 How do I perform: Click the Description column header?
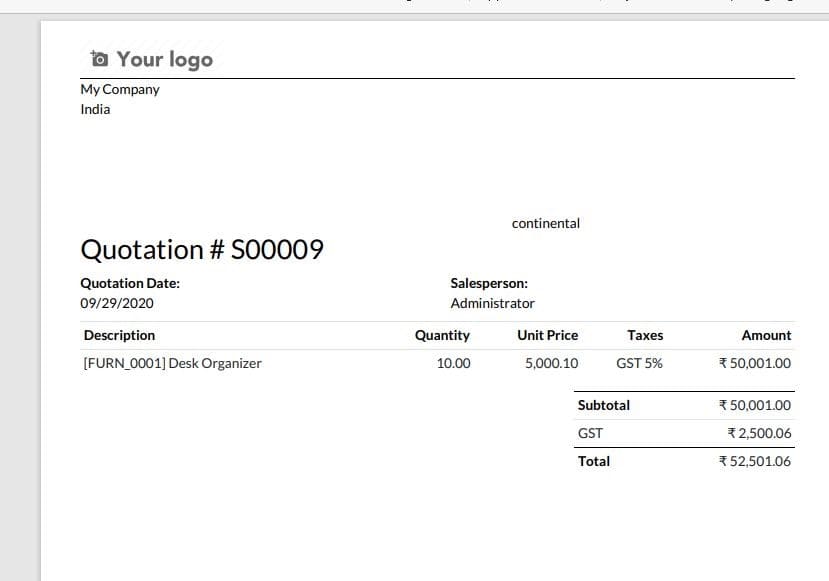[x=119, y=335]
